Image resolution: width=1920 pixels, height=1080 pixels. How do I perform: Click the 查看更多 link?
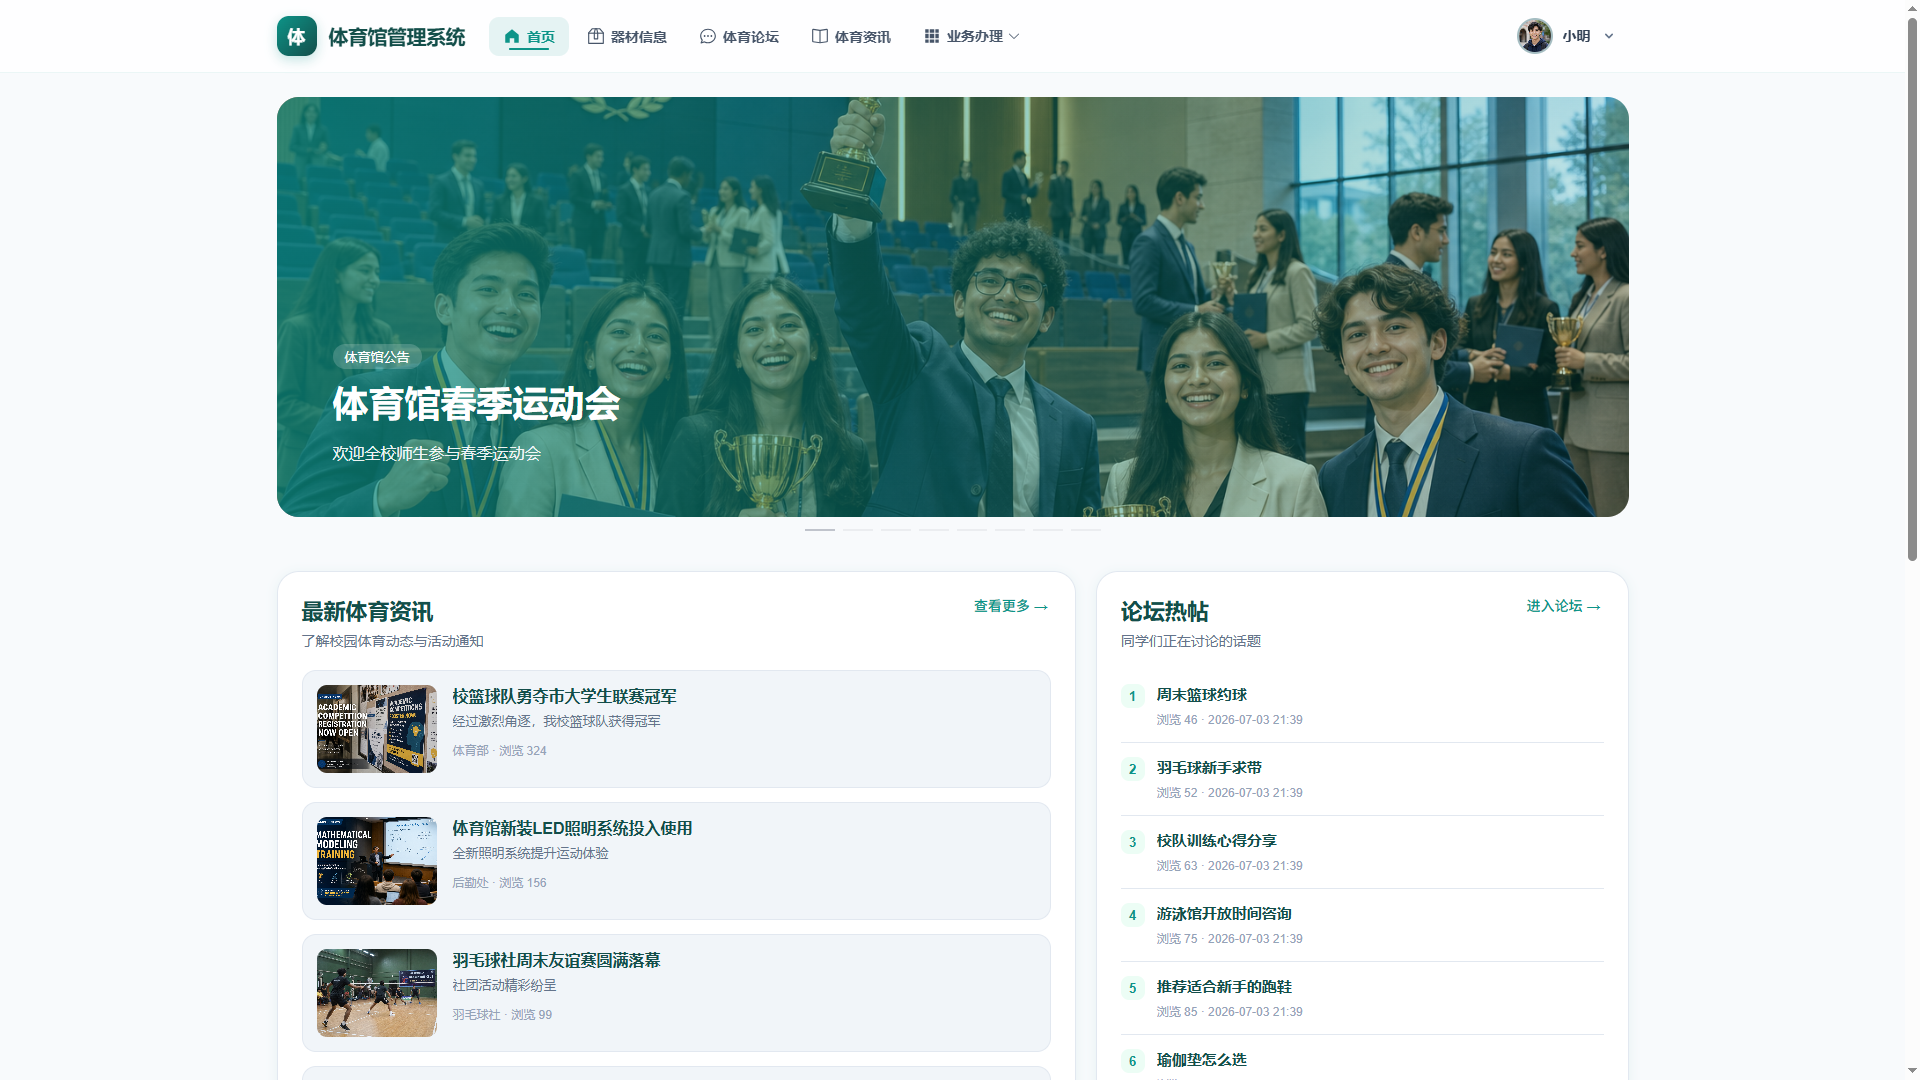tap(1011, 606)
